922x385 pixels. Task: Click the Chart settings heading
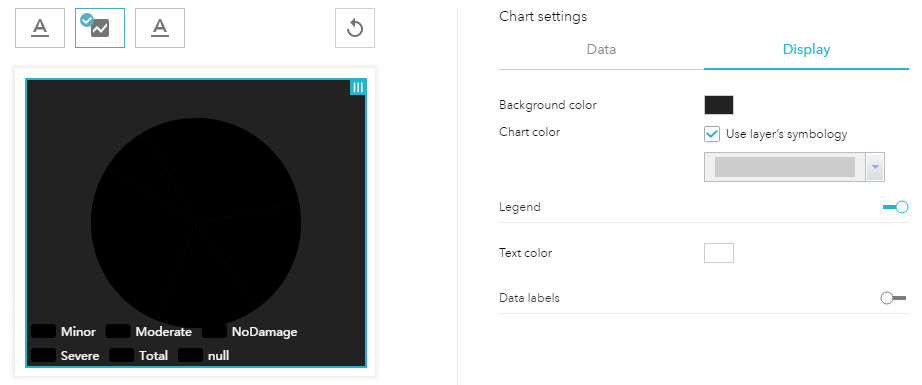coord(543,16)
